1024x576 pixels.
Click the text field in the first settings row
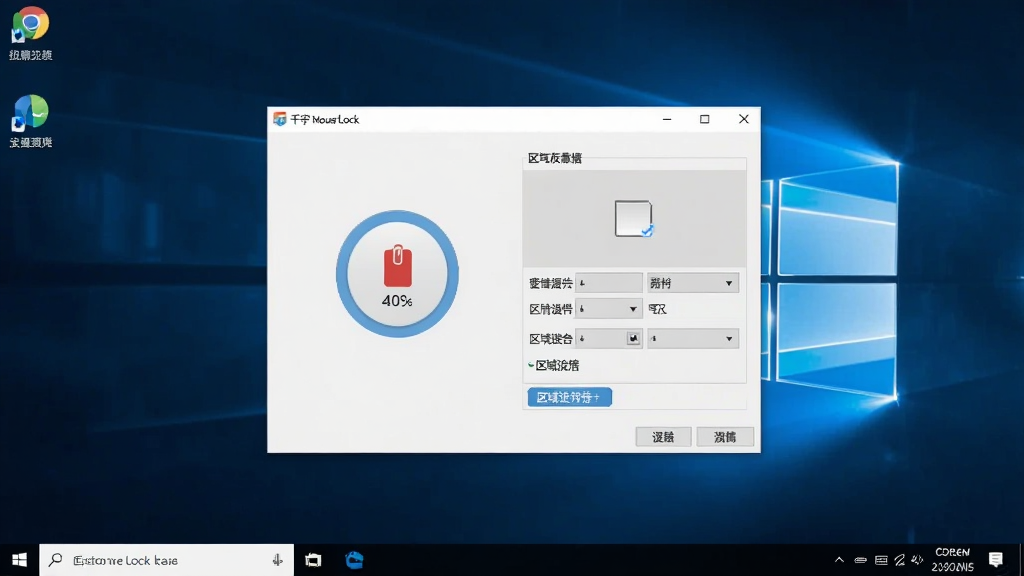pos(609,283)
